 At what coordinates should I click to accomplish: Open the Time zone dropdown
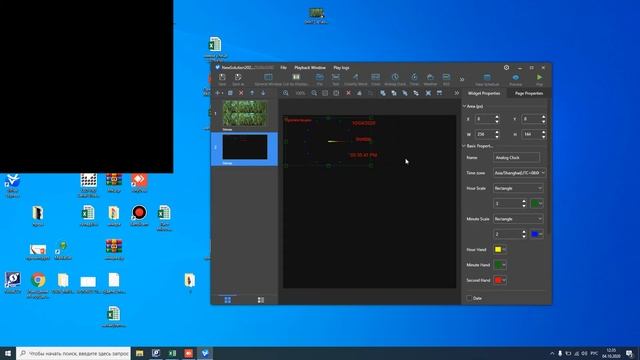click(519, 173)
